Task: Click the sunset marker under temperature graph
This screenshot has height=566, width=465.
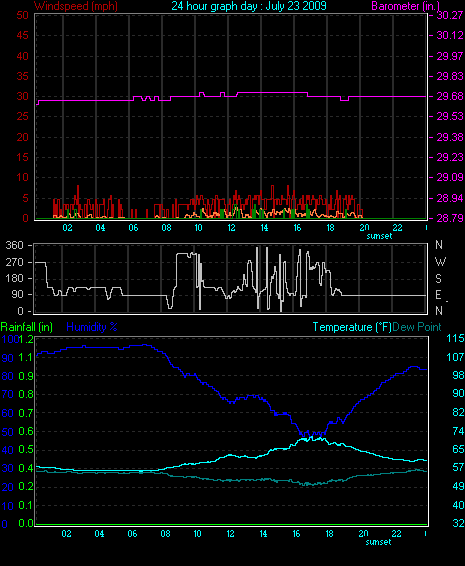Action: point(378,542)
